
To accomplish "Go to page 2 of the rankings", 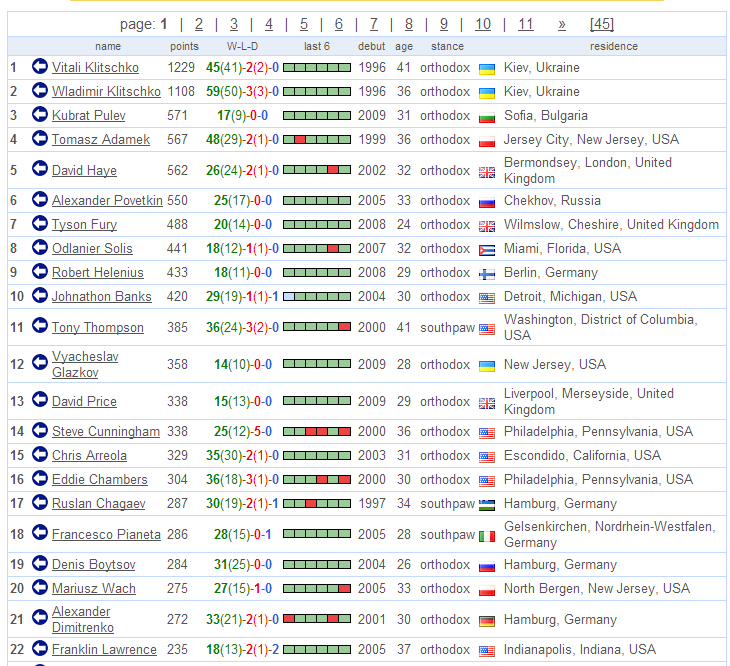I will coord(199,24).
